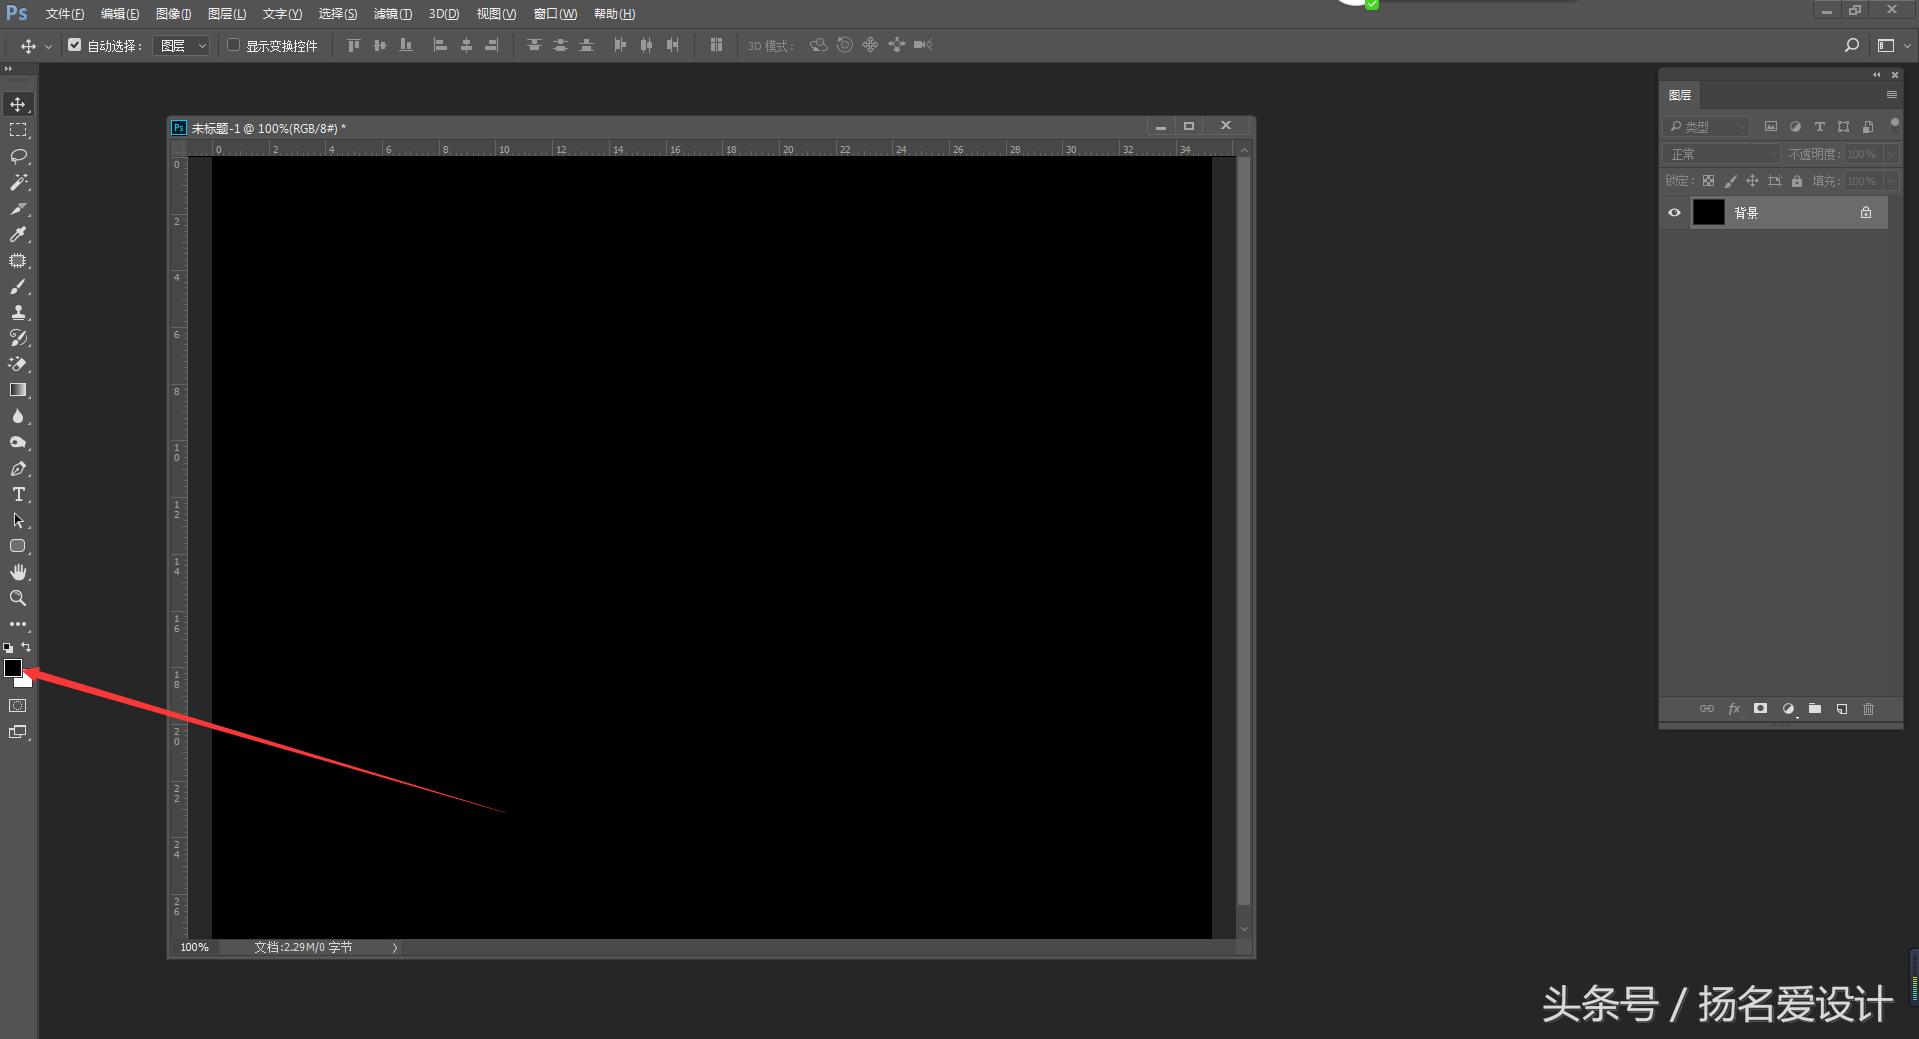Open the 正常 blend mode dropdown
1919x1039 pixels.
click(x=1722, y=154)
